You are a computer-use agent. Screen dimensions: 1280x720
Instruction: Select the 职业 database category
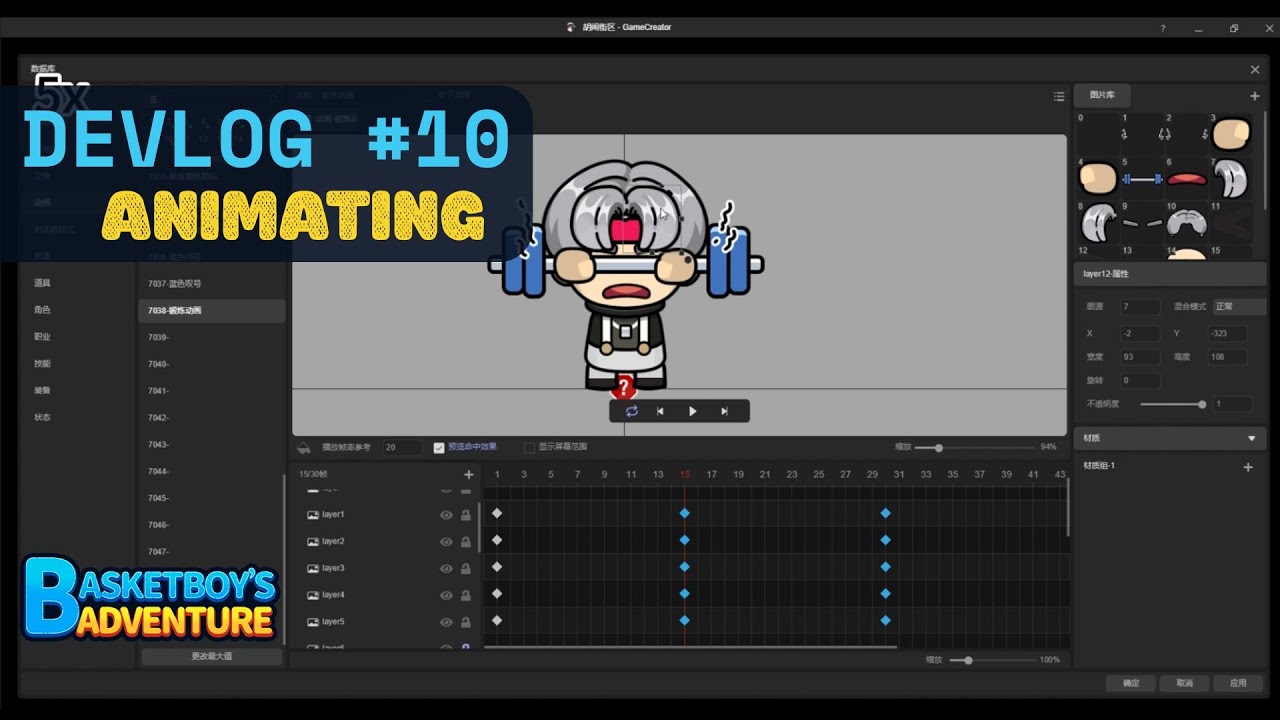click(x=42, y=337)
